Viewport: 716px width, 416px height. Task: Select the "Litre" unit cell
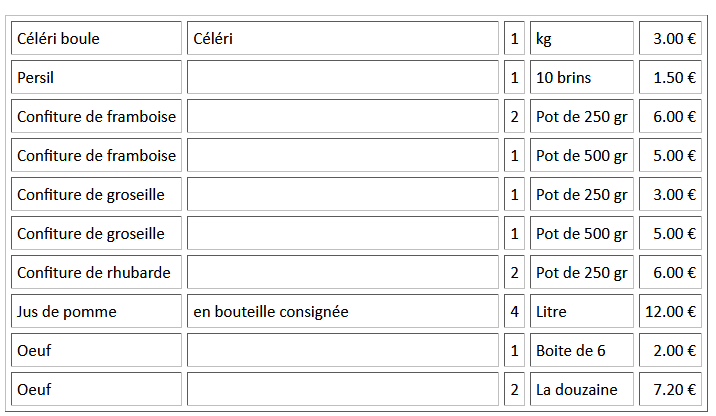581,312
